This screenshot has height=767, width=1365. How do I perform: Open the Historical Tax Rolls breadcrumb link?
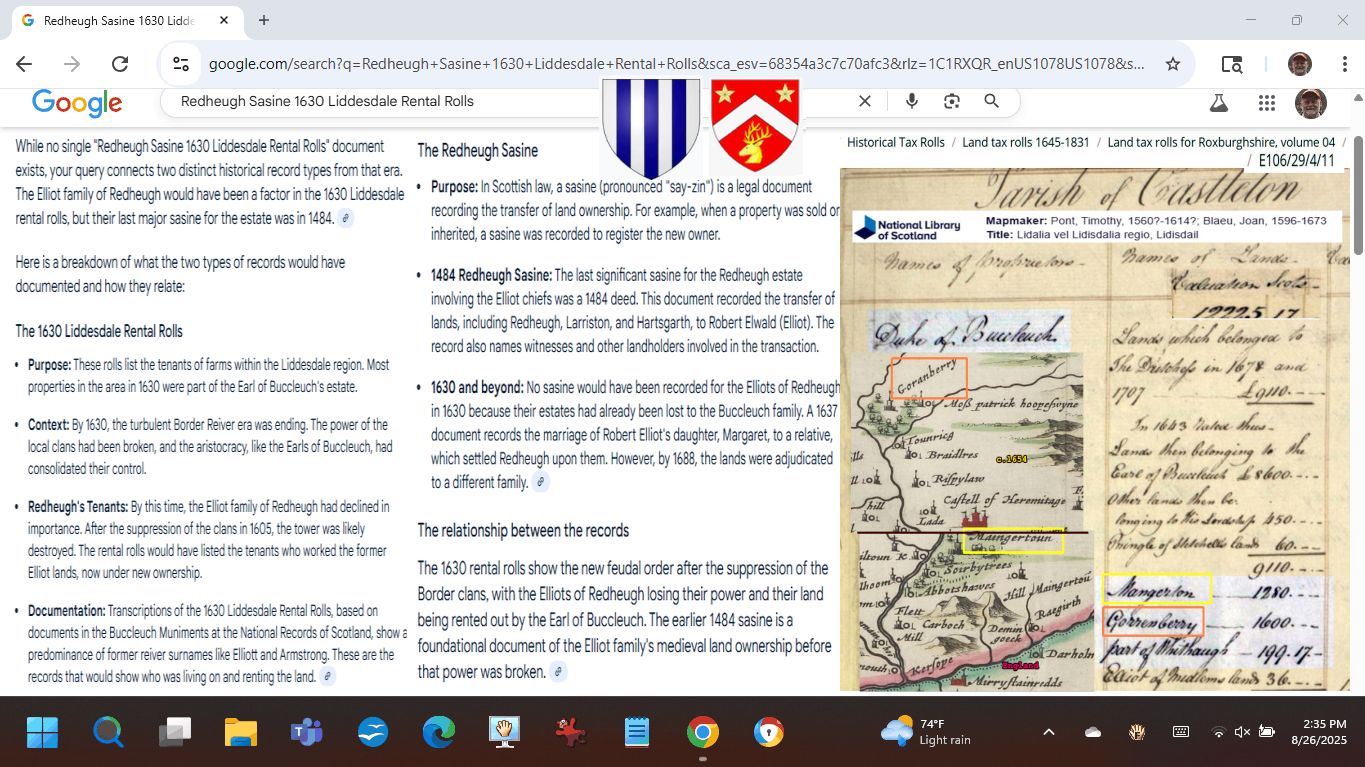(895, 142)
